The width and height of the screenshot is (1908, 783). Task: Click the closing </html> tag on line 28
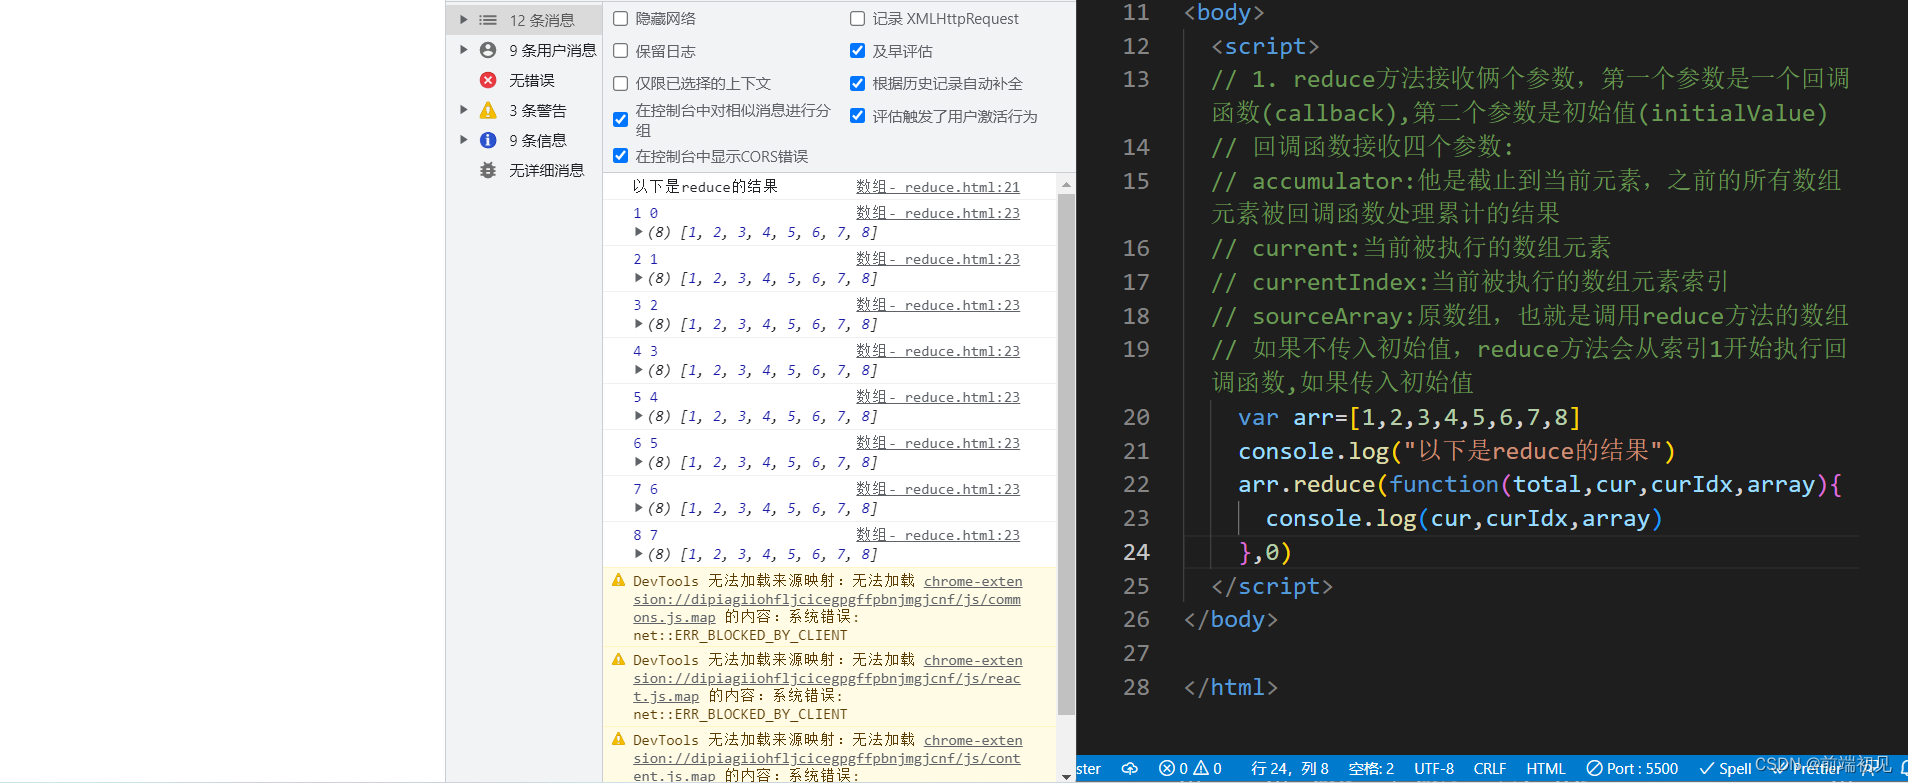[x=1231, y=687]
